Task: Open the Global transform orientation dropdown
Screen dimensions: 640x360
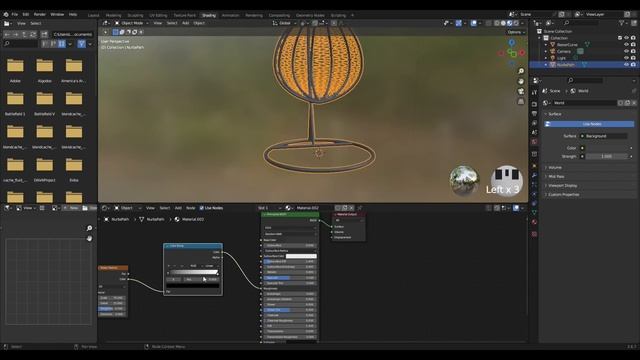Action: [284, 23]
